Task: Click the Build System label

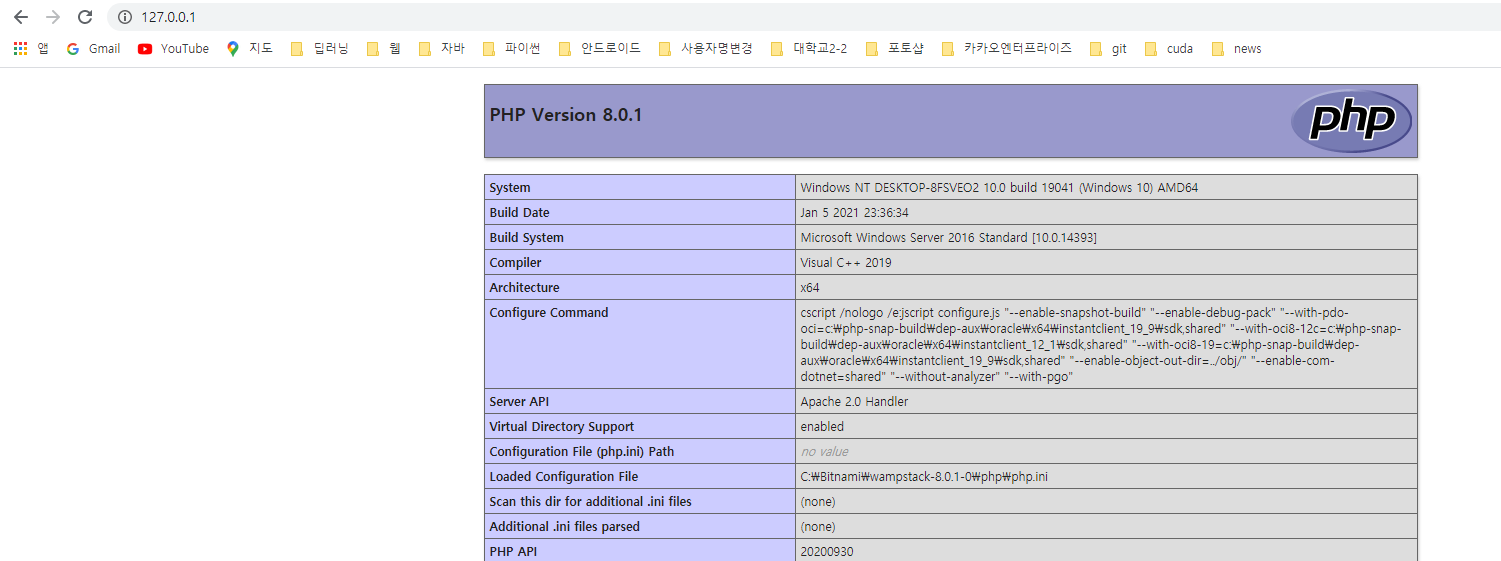Action: [527, 238]
